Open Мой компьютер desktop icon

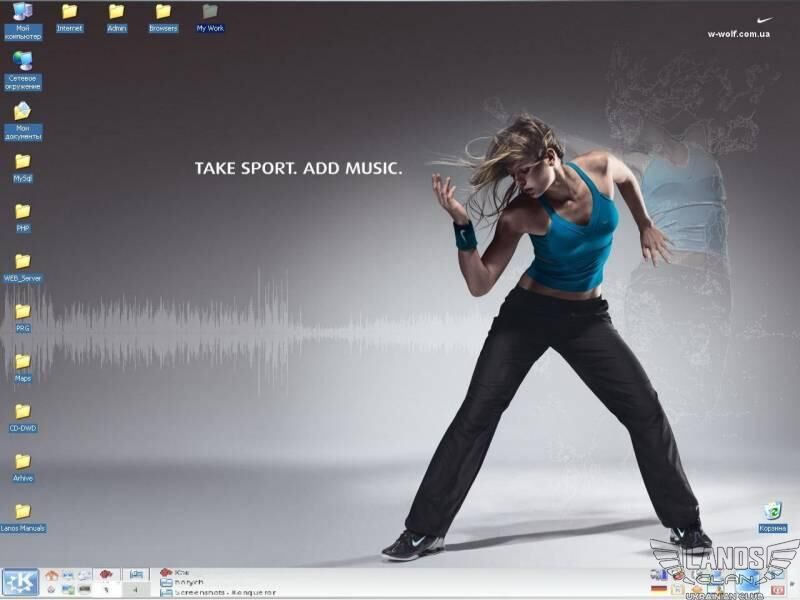22,12
